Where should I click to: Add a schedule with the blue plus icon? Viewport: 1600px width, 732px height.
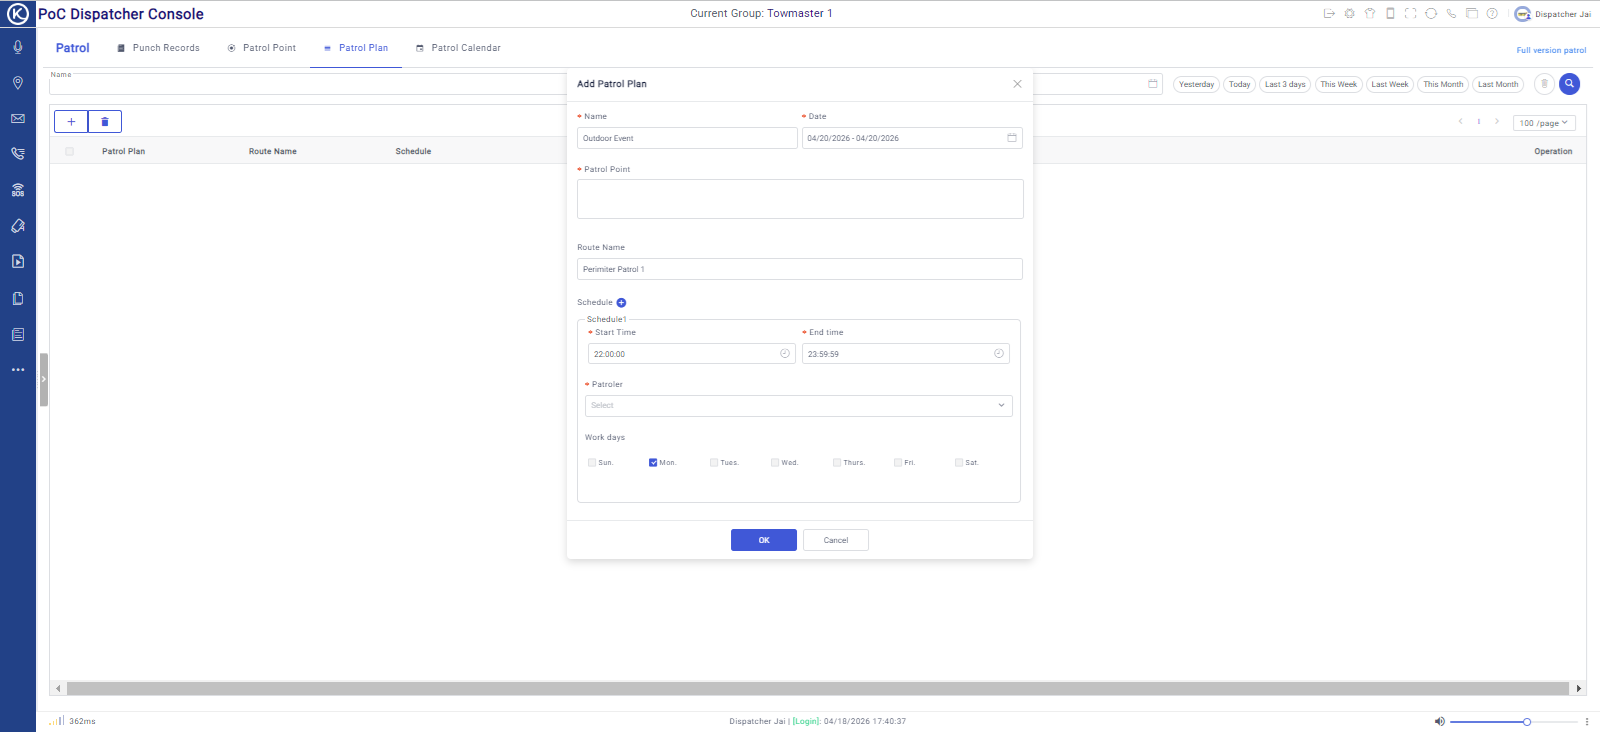[x=621, y=303]
